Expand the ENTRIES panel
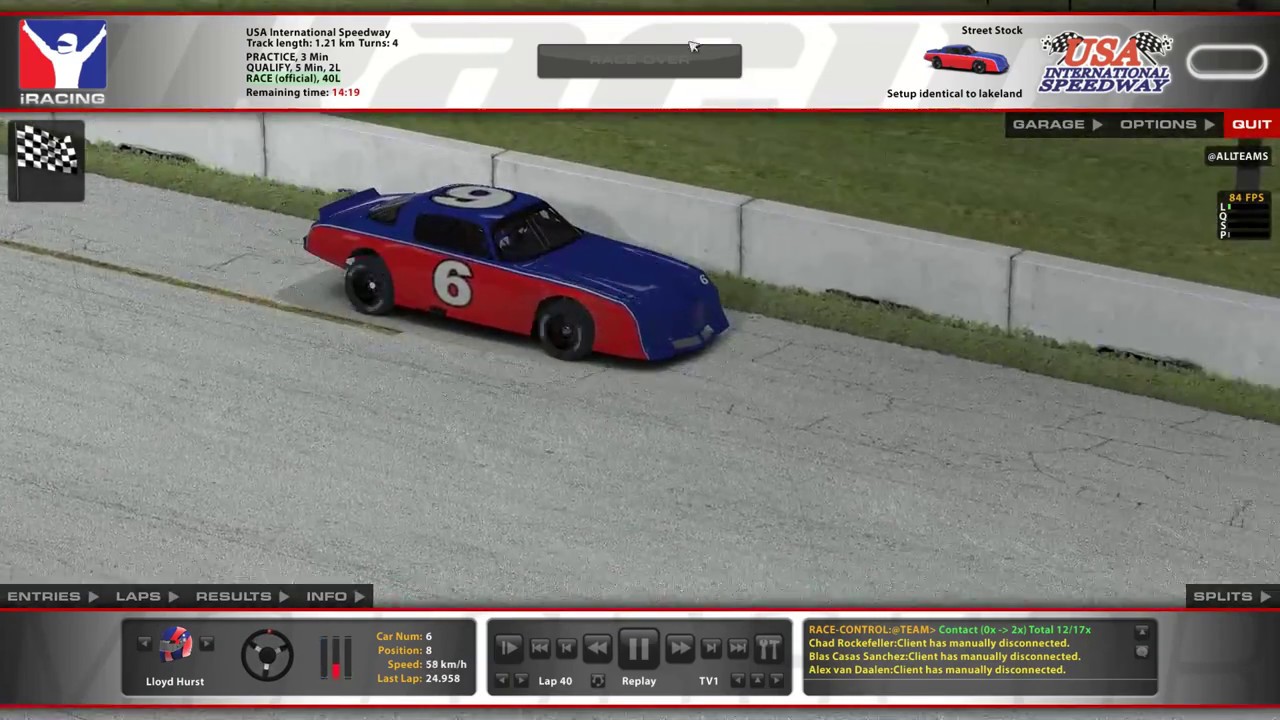The height and width of the screenshot is (720, 1280). click(x=53, y=596)
